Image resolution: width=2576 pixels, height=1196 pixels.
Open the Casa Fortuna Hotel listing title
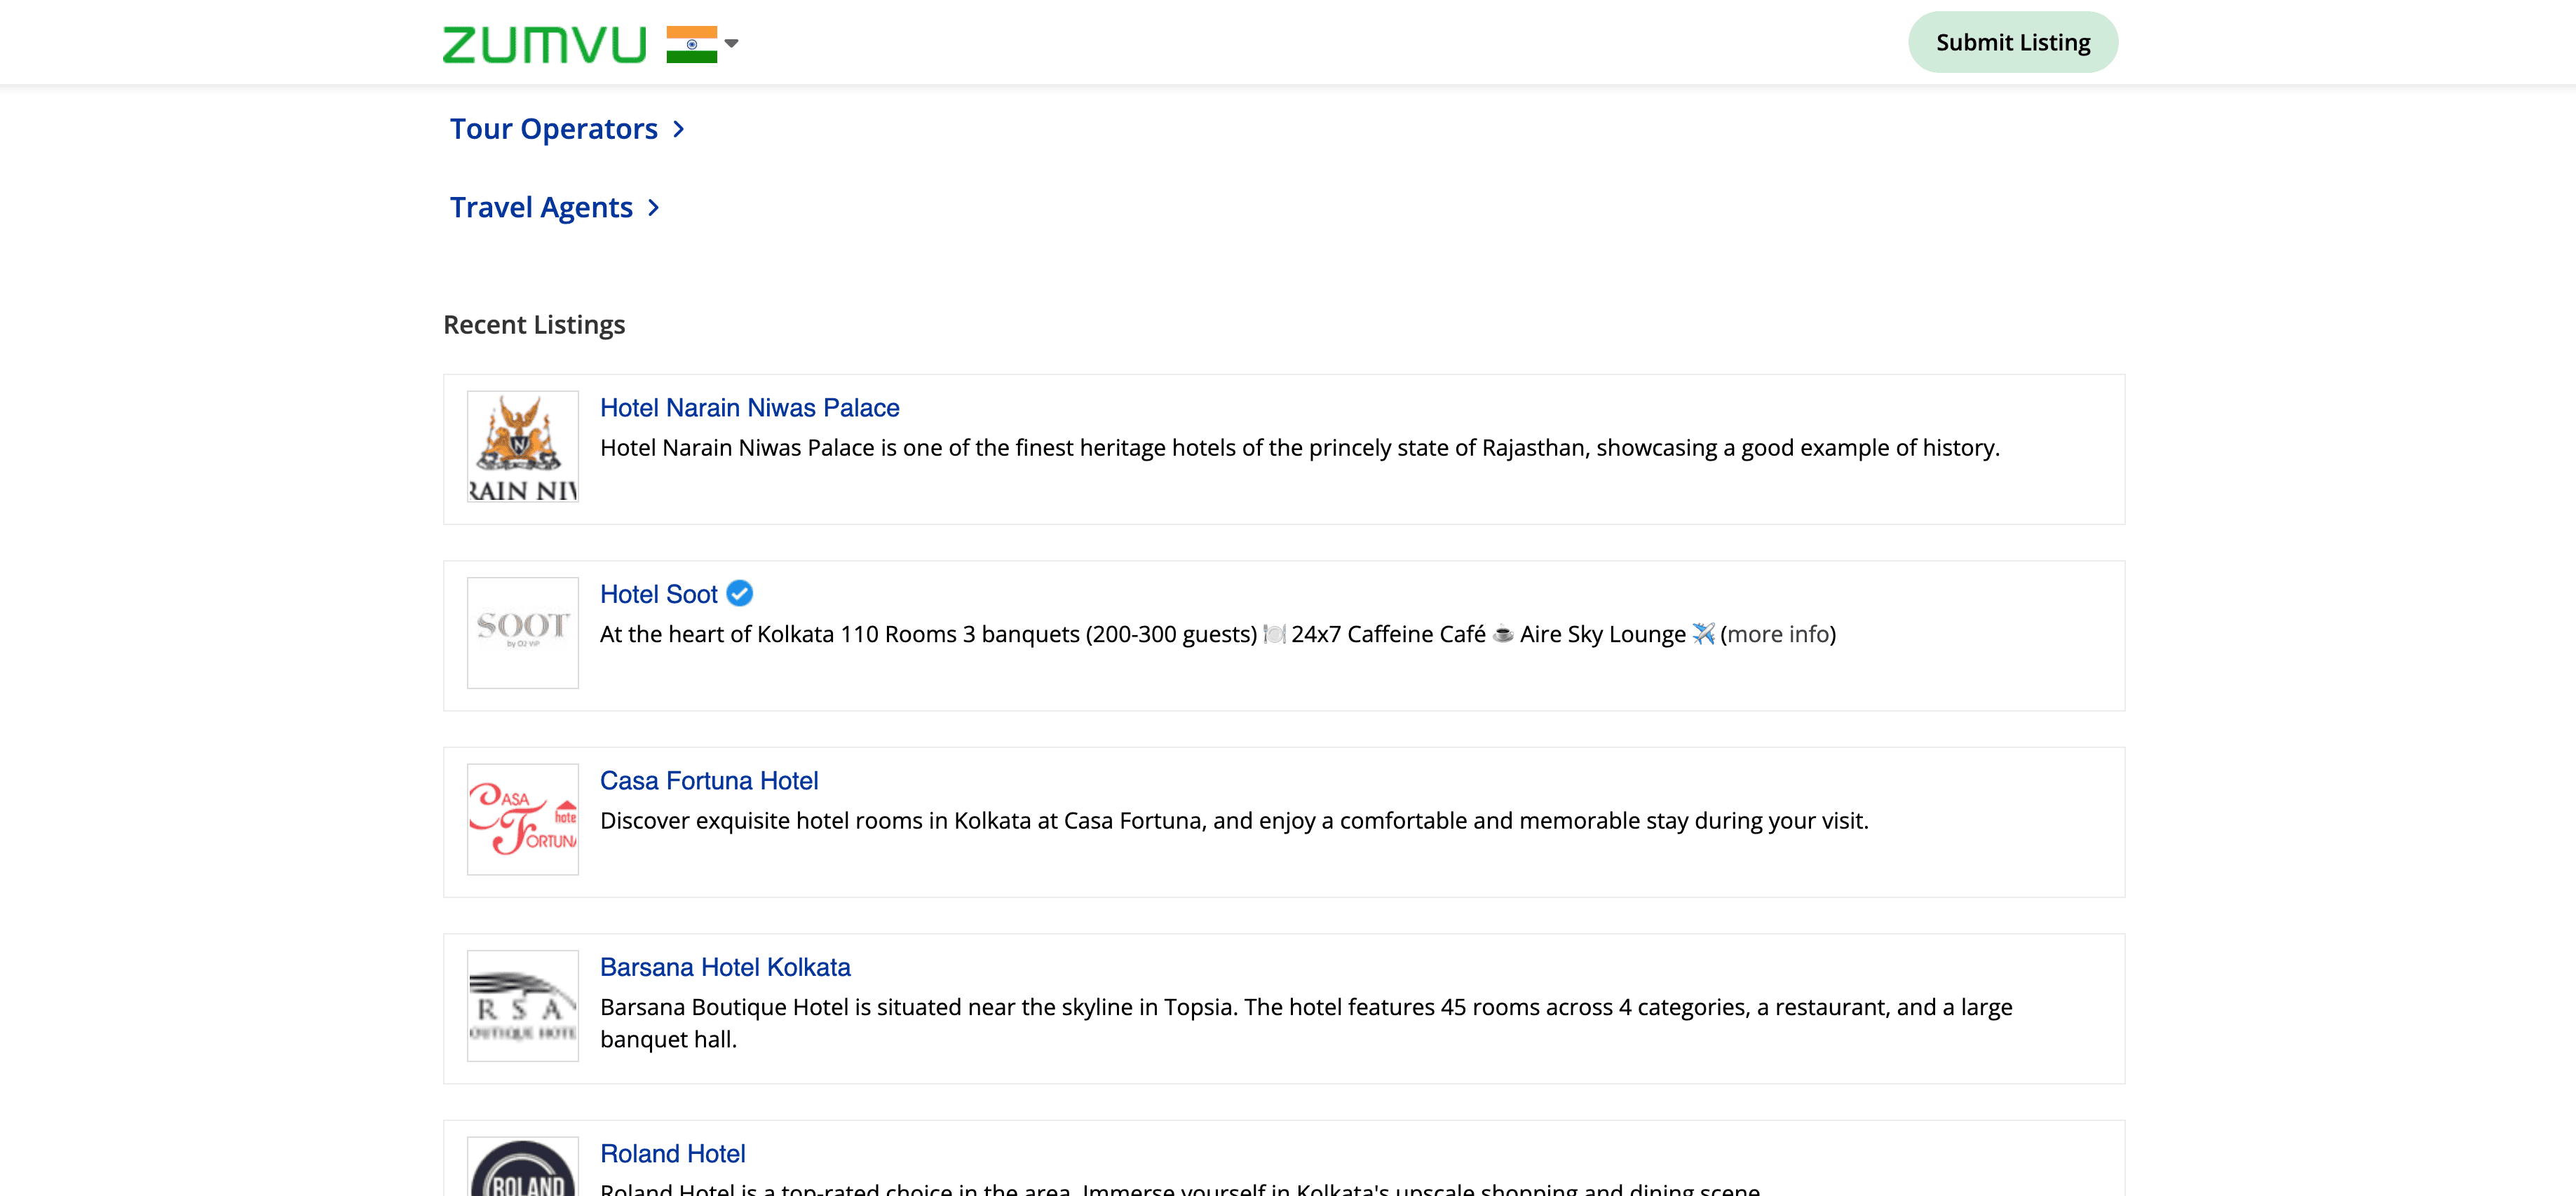click(708, 781)
